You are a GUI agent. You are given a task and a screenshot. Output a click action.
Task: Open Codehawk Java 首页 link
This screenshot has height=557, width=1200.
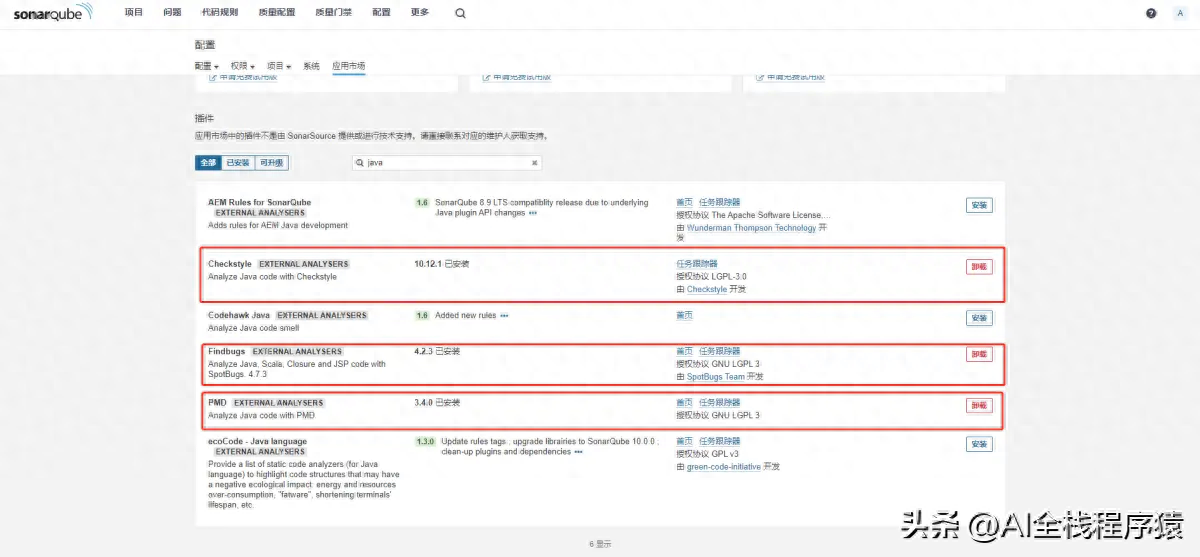click(x=685, y=315)
